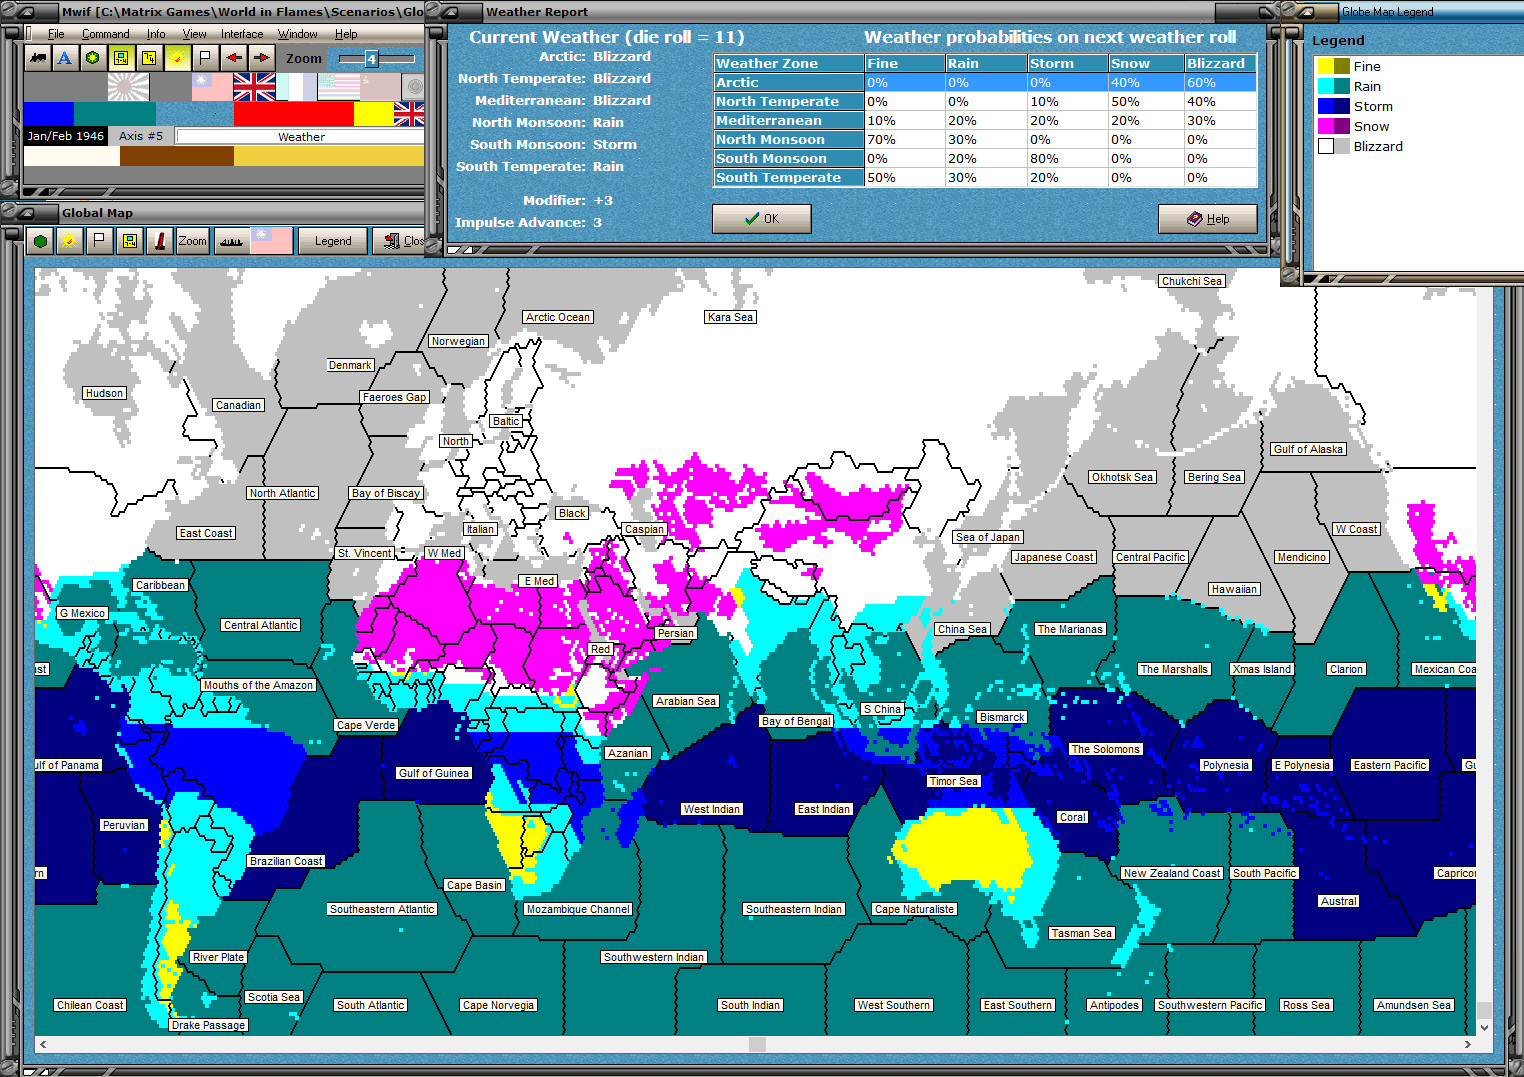This screenshot has height=1077, width=1524.
Task: Select the Japanese rising sun flag
Action: pyautogui.click(x=128, y=87)
